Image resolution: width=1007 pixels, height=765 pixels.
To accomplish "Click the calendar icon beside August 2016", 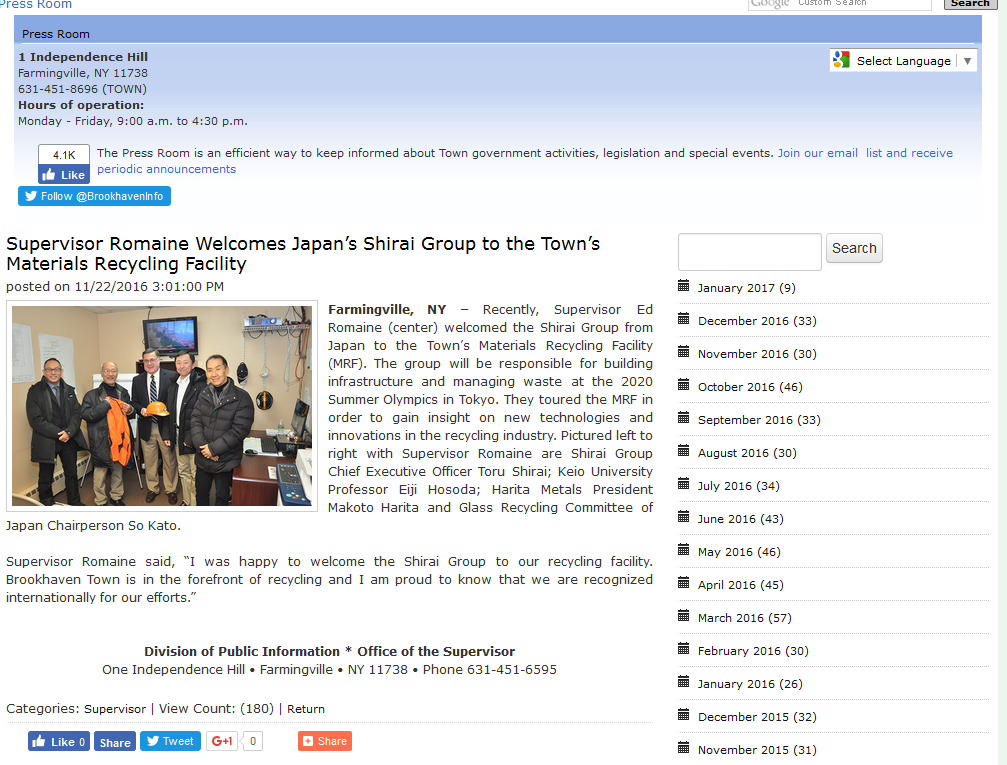I will 683,451.
